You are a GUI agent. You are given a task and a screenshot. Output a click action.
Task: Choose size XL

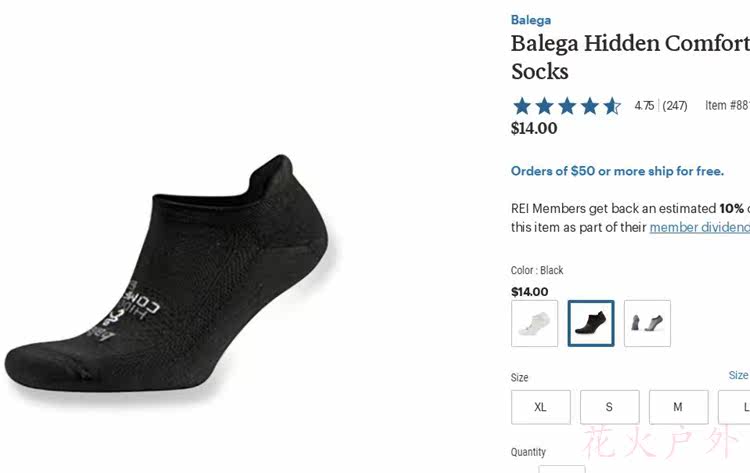(x=541, y=407)
